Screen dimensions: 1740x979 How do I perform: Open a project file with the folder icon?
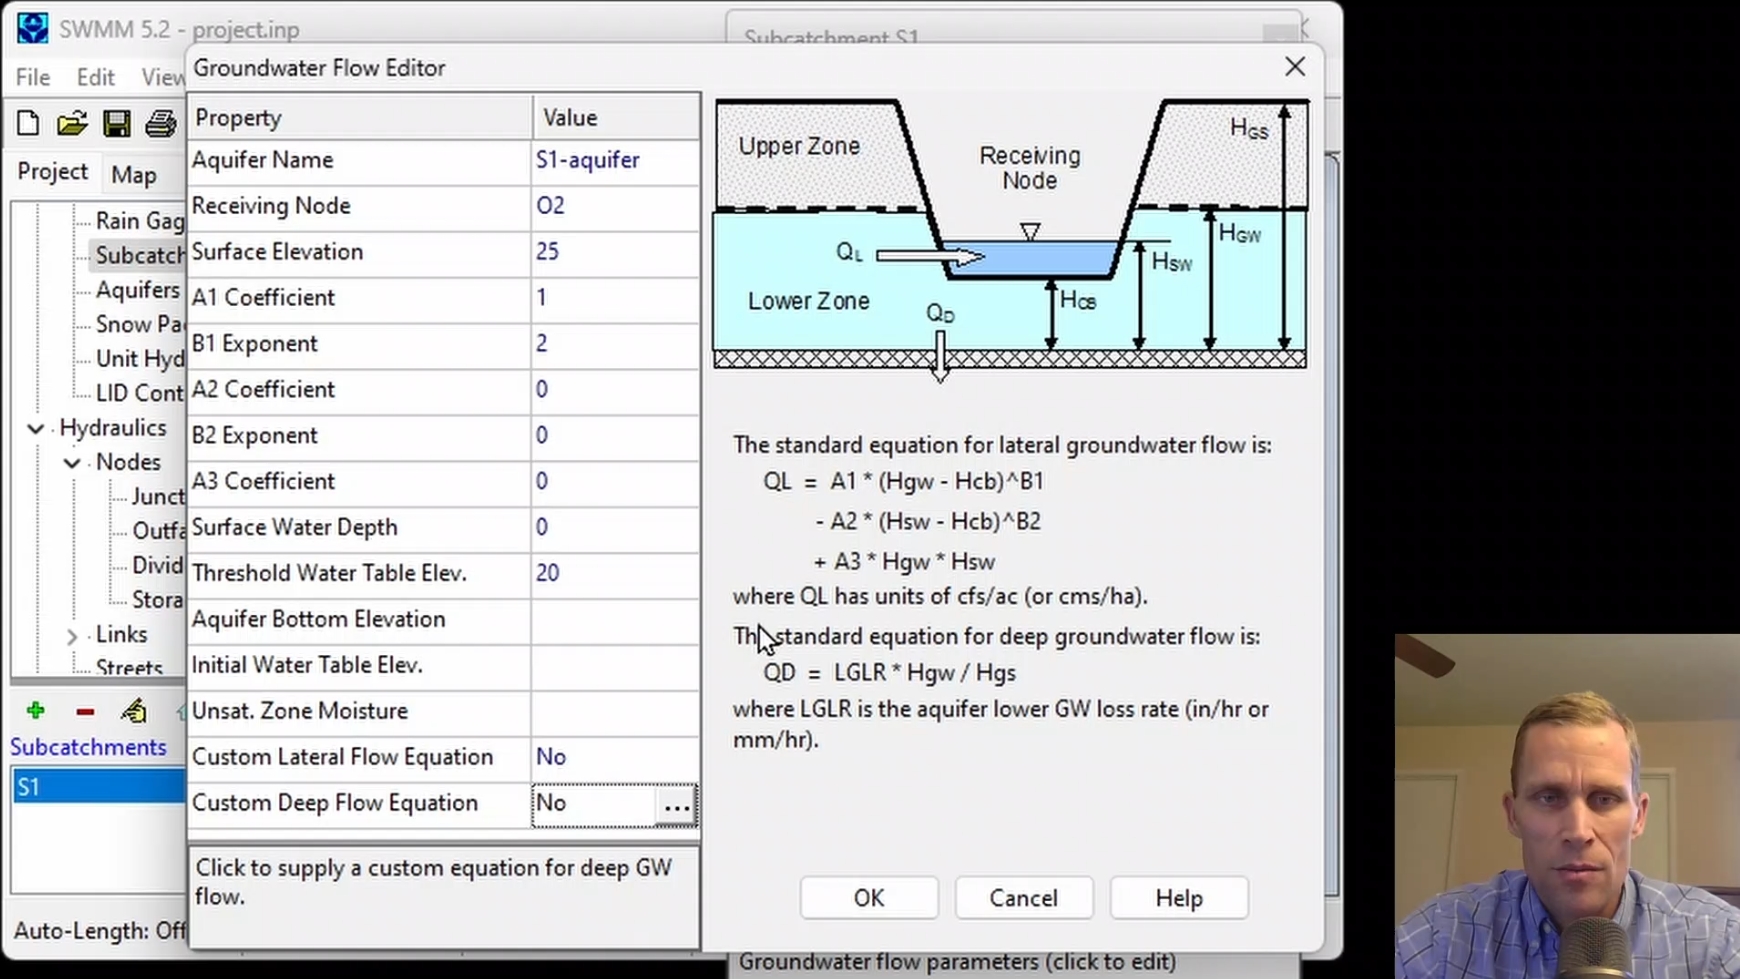[x=72, y=124]
